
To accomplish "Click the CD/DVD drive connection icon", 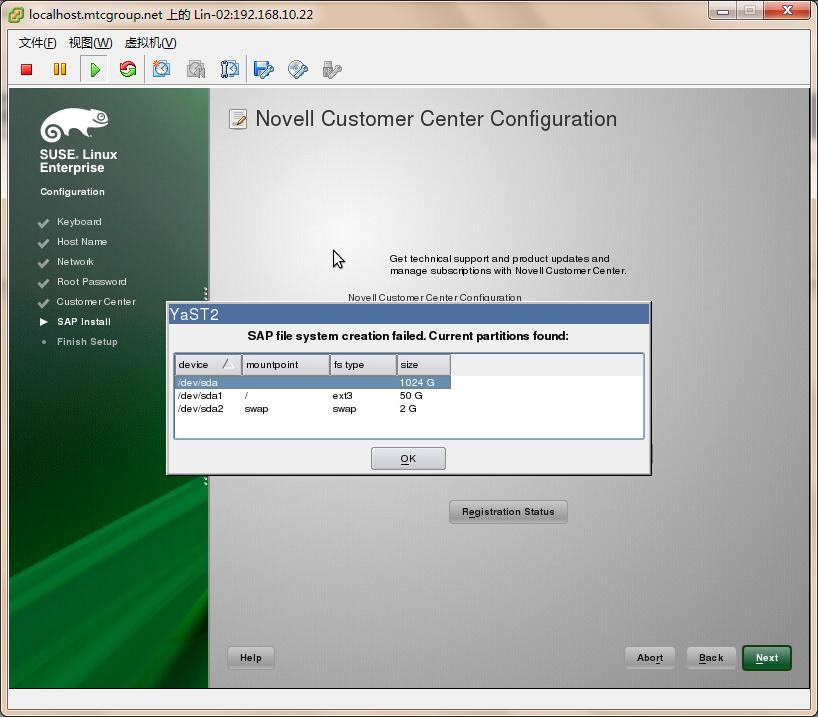I will pos(297,69).
